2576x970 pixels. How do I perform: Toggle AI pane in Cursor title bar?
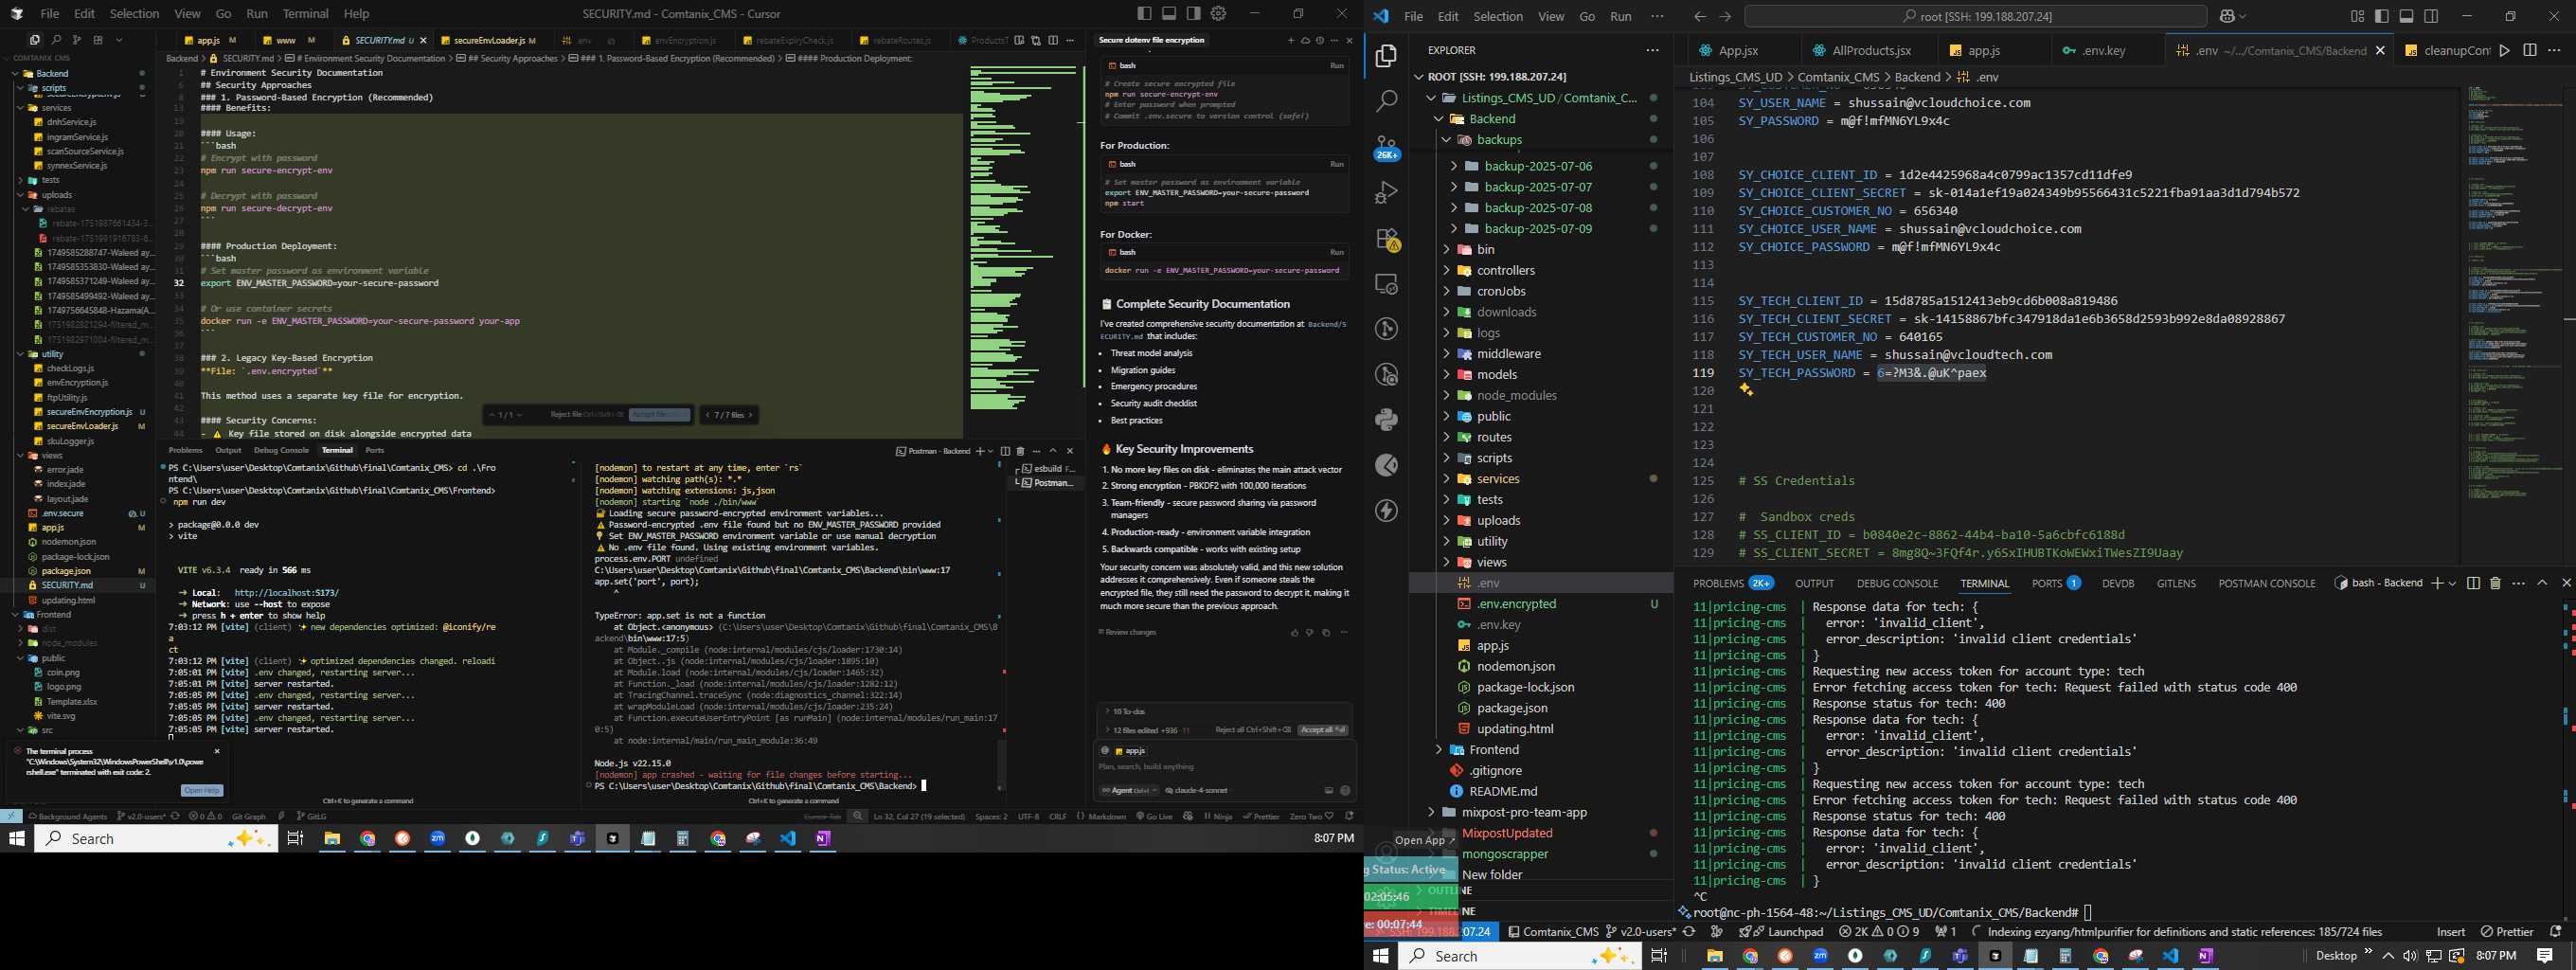click(x=1194, y=13)
